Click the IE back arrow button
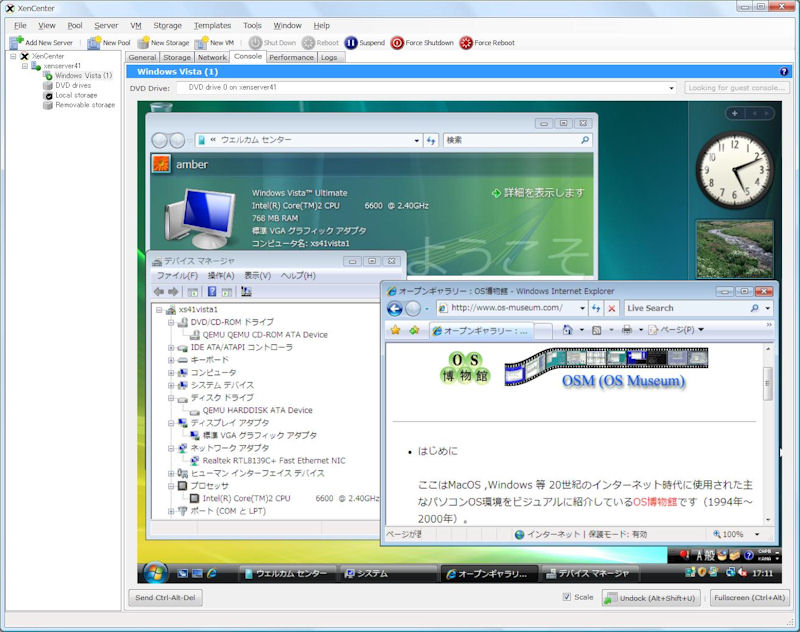The height and width of the screenshot is (632, 800). (x=394, y=308)
